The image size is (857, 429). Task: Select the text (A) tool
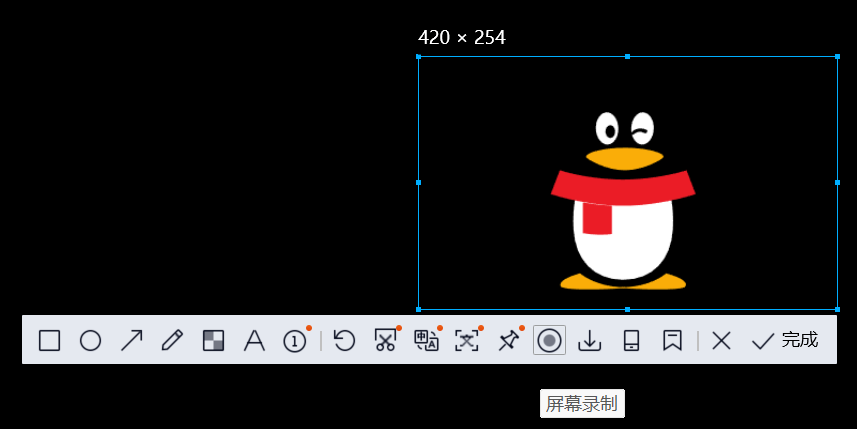(x=254, y=340)
